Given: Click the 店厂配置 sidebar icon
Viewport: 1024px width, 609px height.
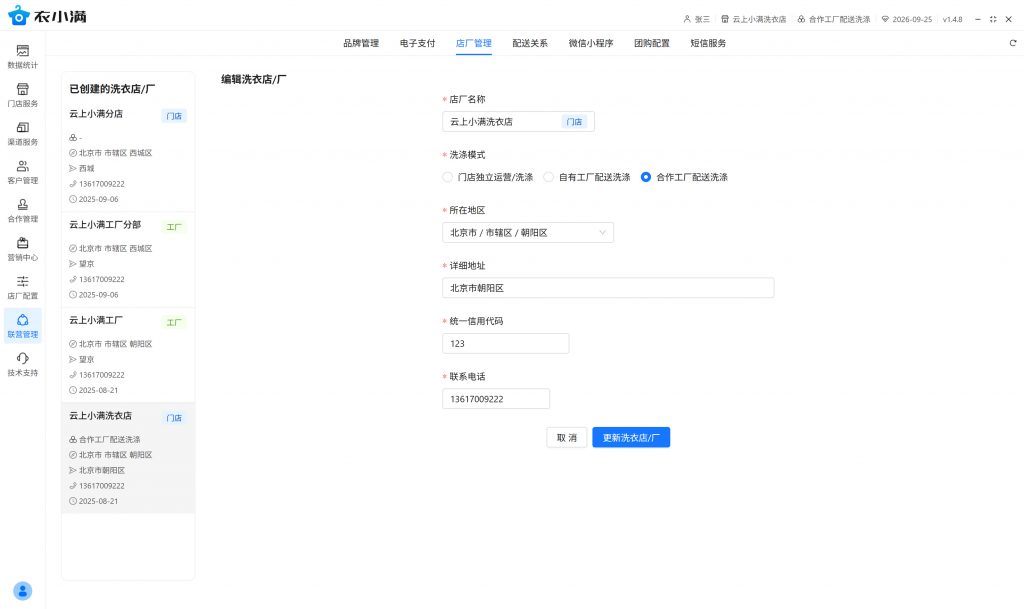Looking at the screenshot, I should pyautogui.click(x=22, y=287).
